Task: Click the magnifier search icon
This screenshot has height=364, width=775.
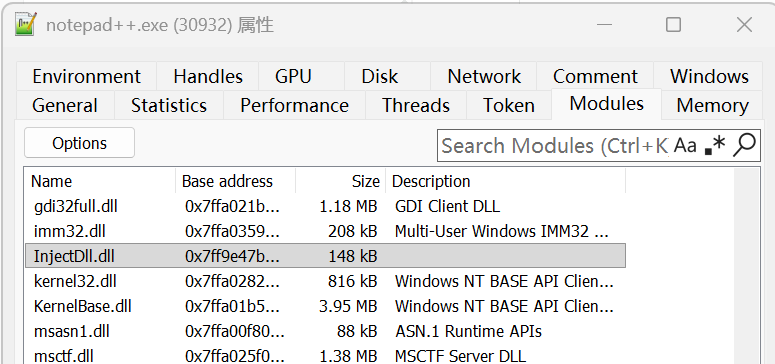Action: coord(744,145)
